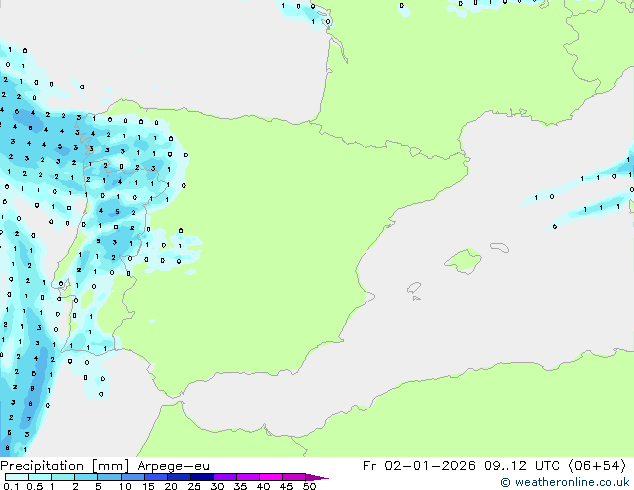Open the weatheronline.co.uk copyright link
Viewport: 634px width, 490px height.
(571, 482)
